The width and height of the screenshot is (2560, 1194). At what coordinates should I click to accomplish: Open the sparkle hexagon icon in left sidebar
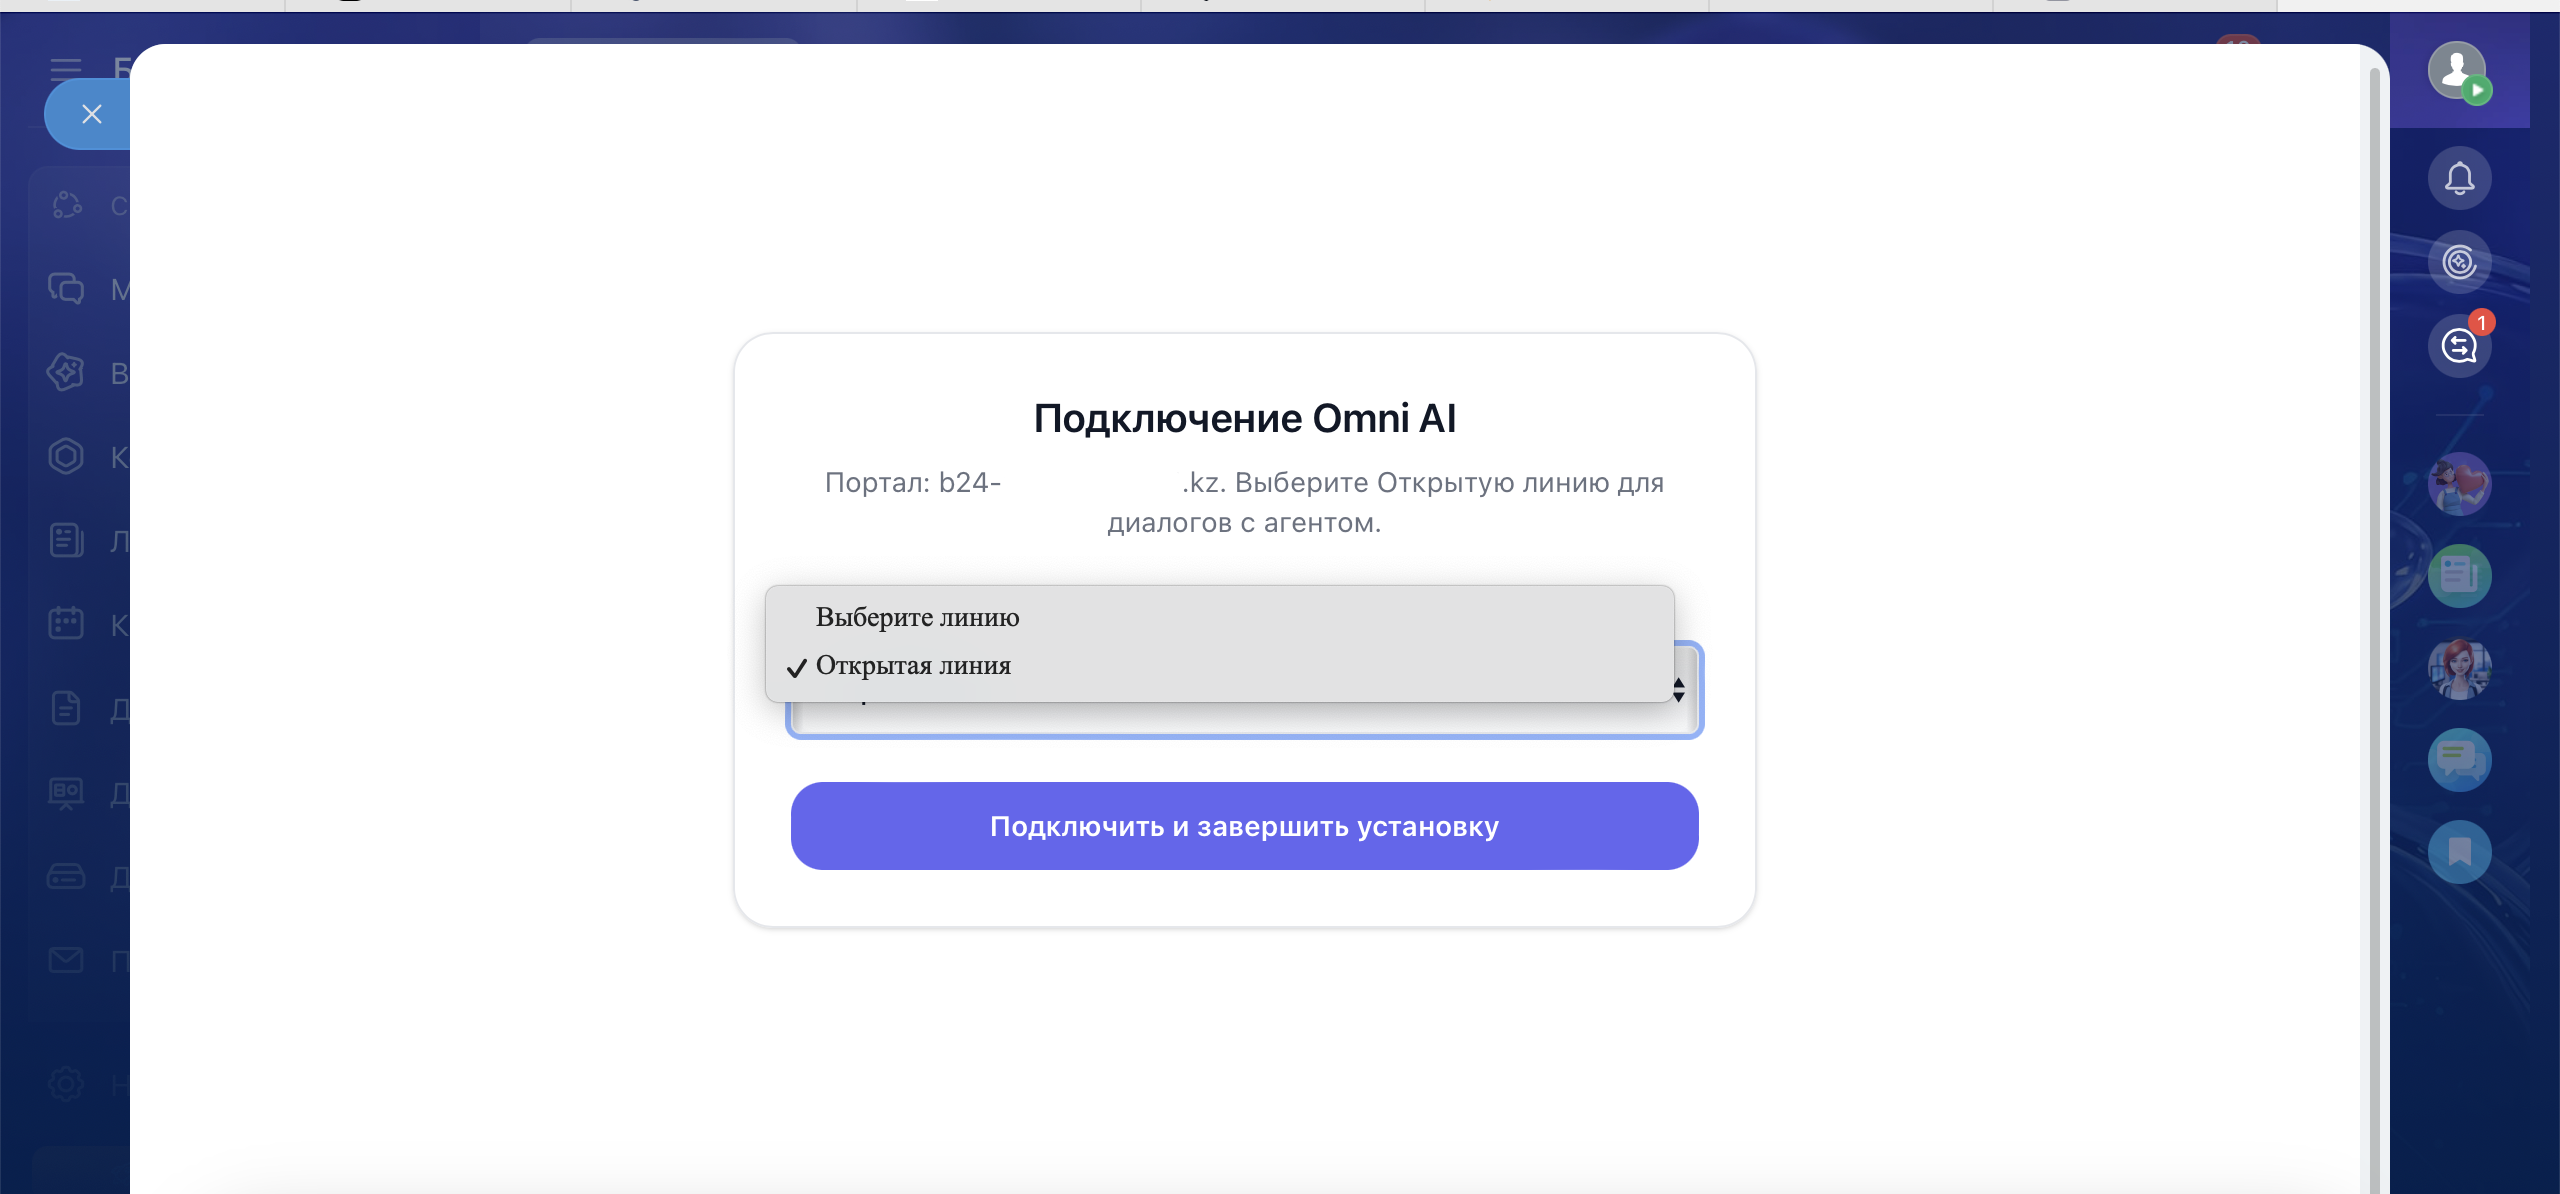(66, 373)
